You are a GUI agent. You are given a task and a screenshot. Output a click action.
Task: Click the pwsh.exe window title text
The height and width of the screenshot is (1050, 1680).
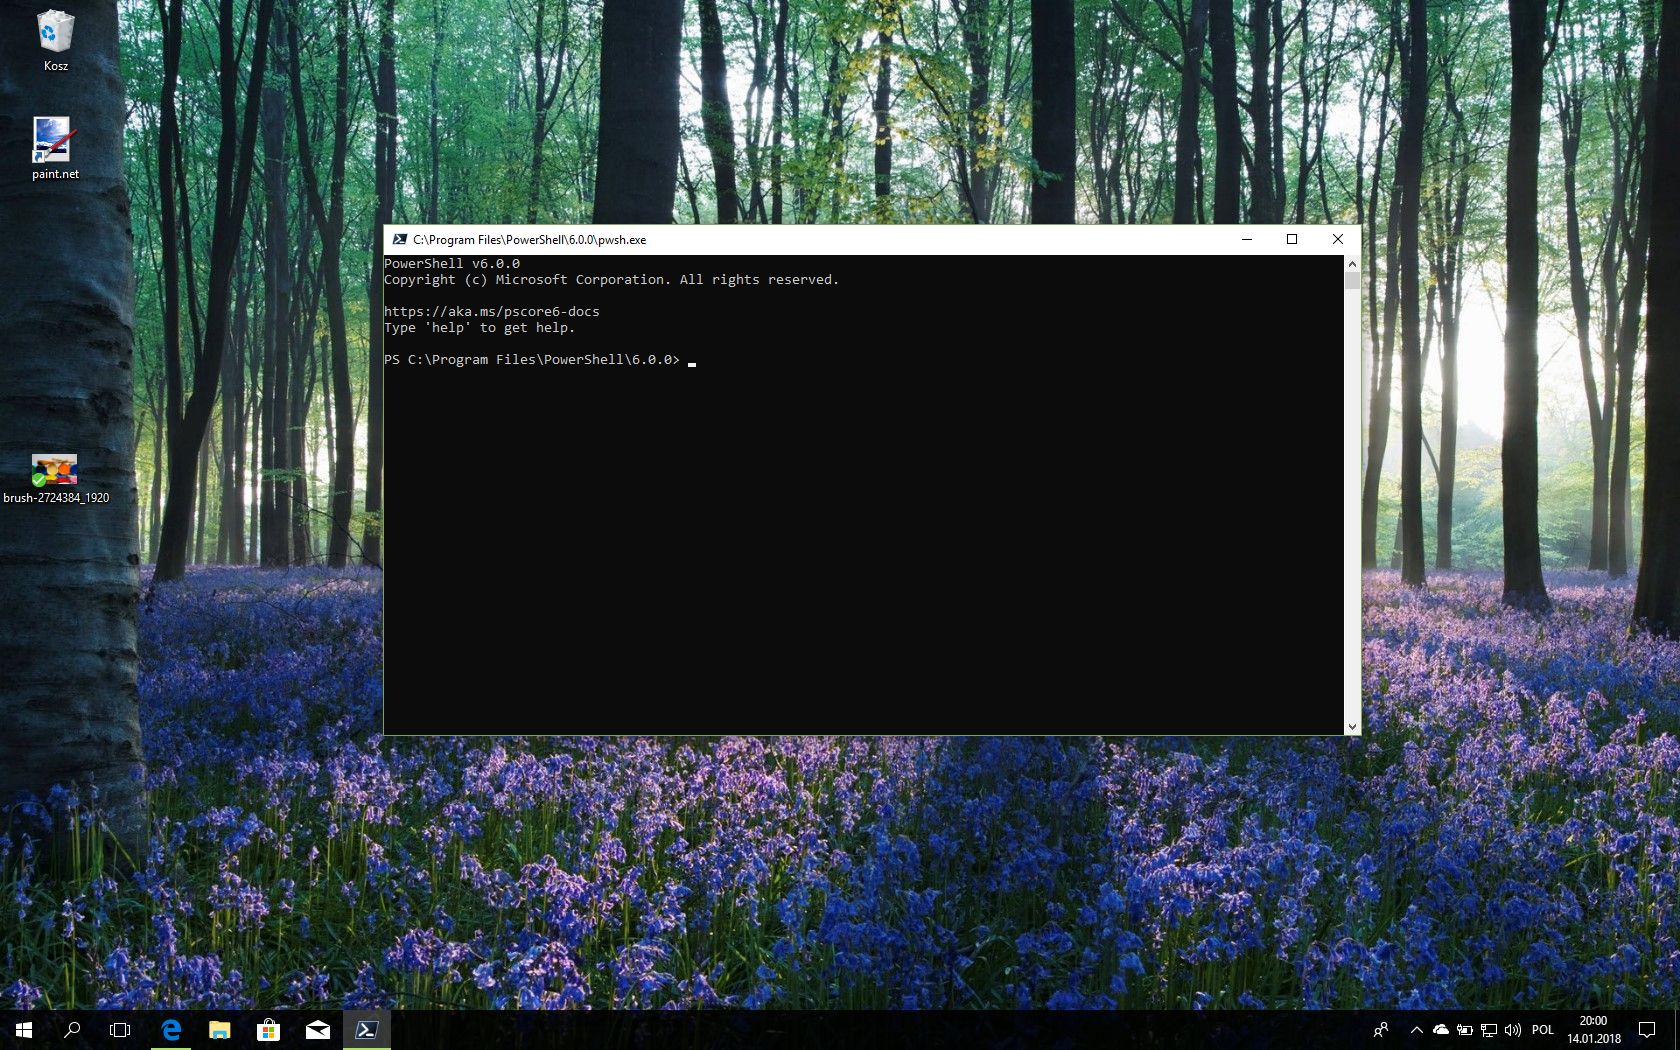pyautogui.click(x=530, y=240)
